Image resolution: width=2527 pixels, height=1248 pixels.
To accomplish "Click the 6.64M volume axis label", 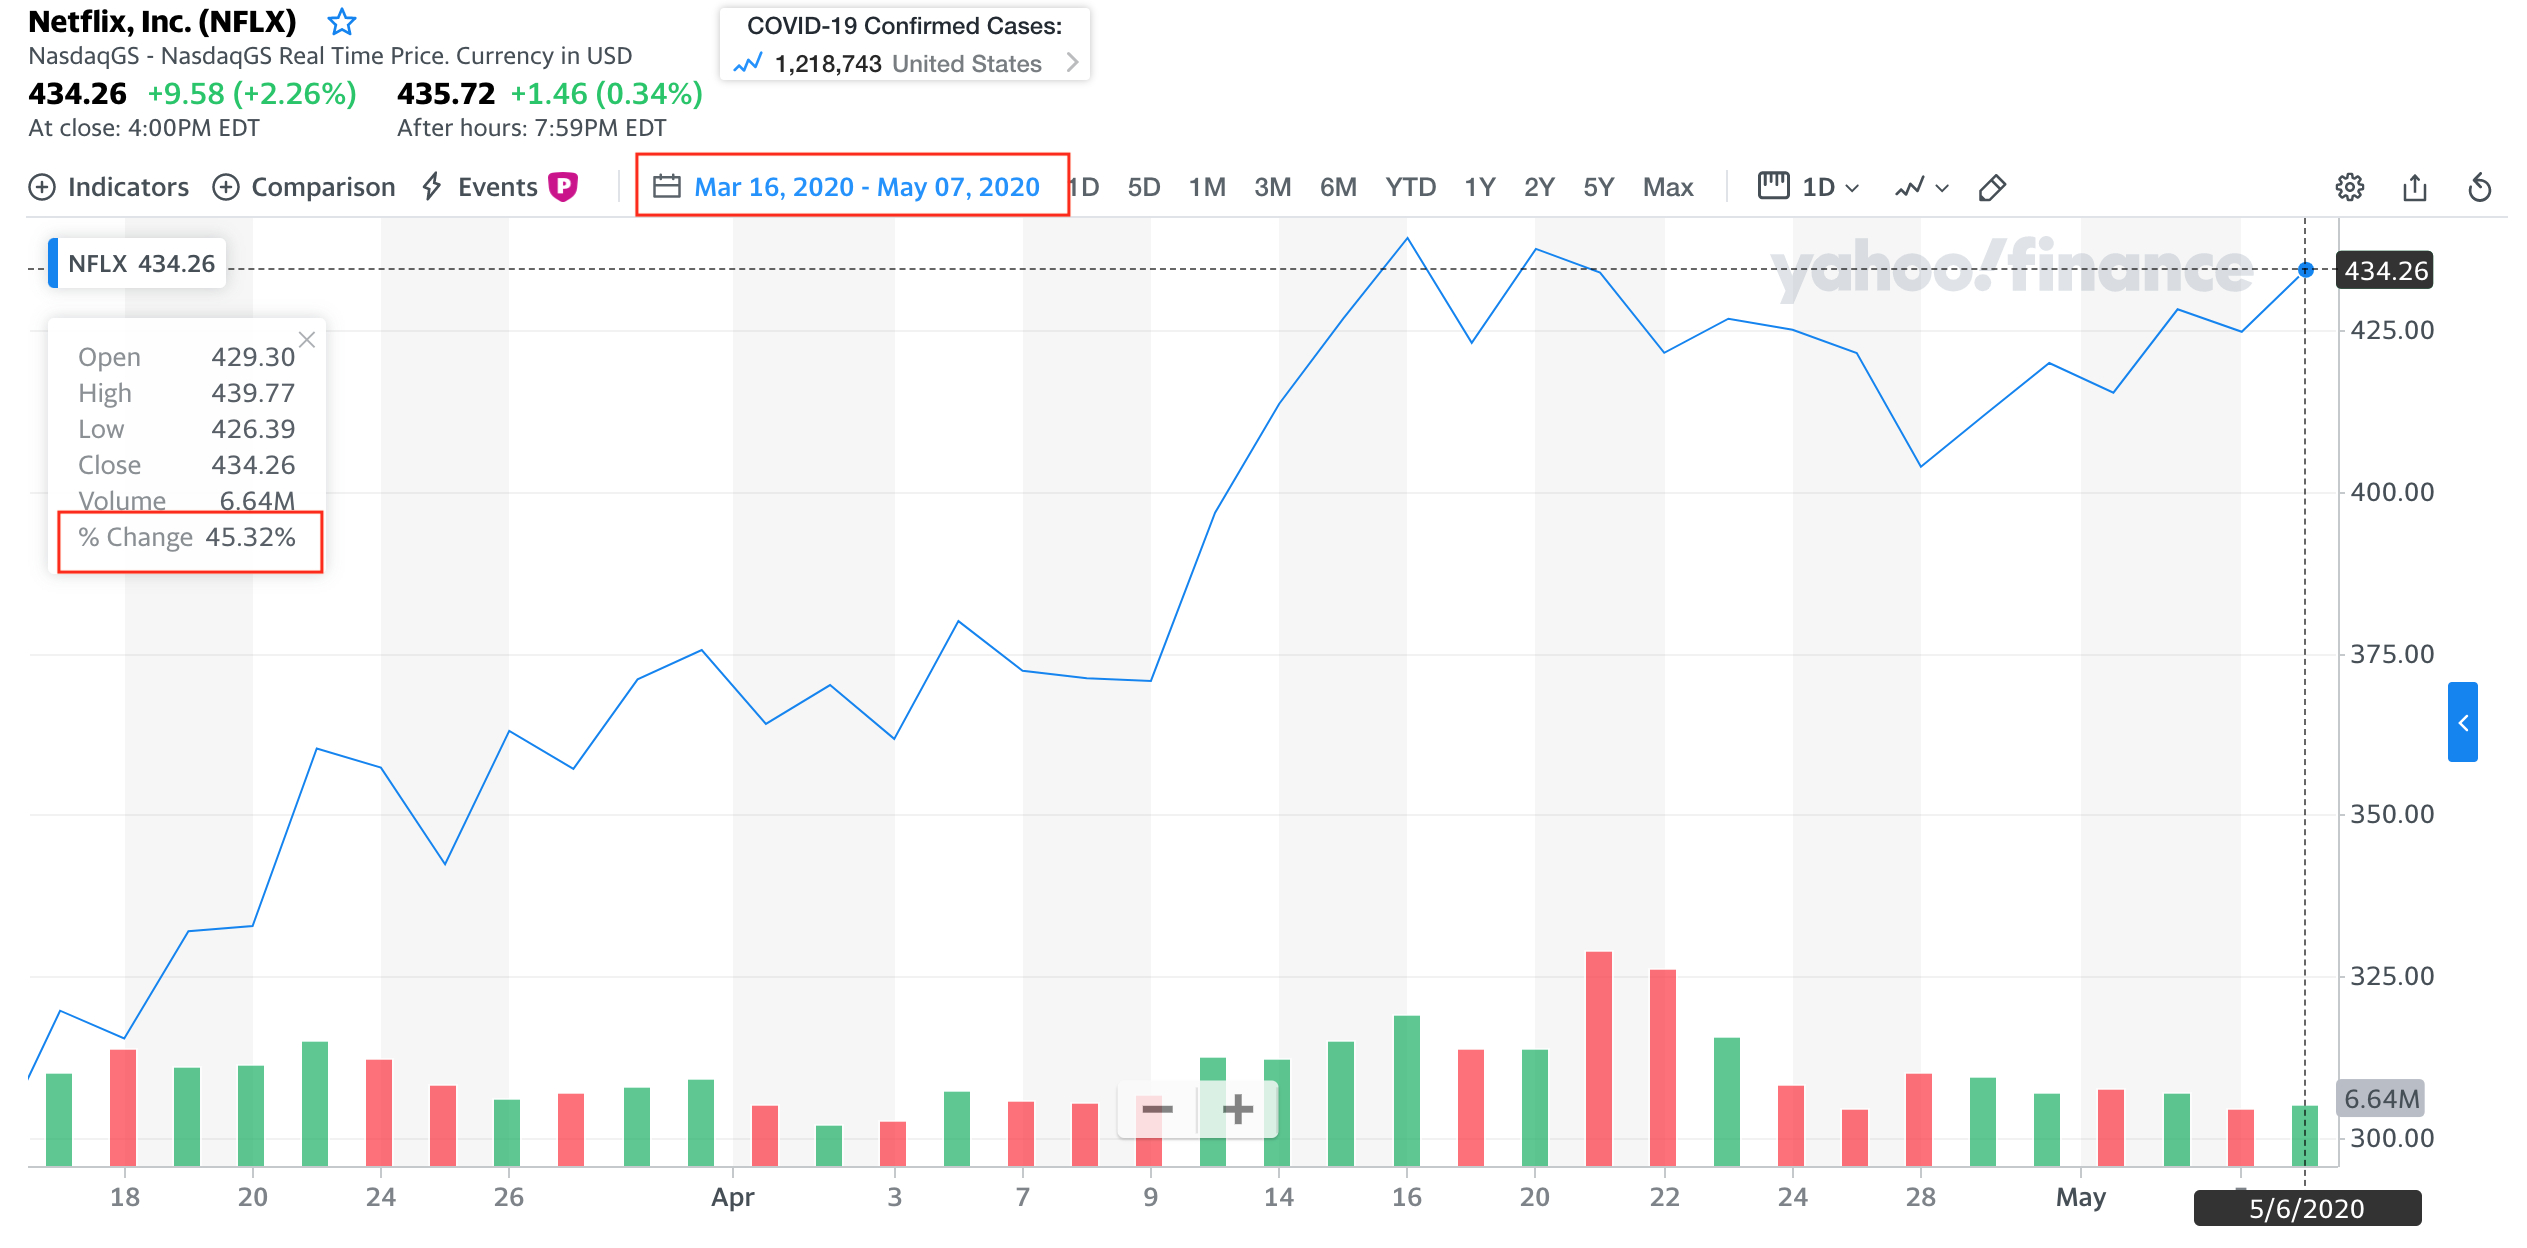I will [x=2381, y=1098].
